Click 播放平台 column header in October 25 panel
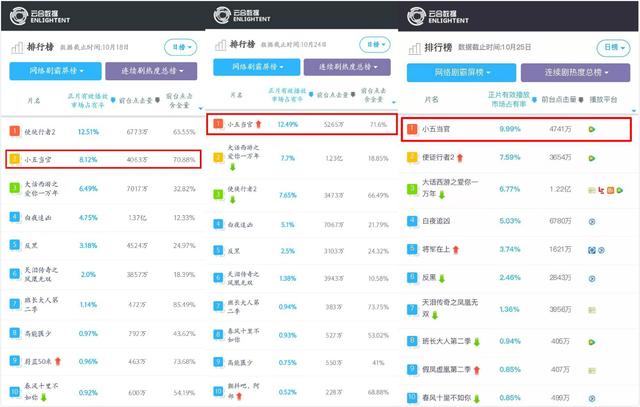The width and height of the screenshot is (640, 407). click(603, 100)
